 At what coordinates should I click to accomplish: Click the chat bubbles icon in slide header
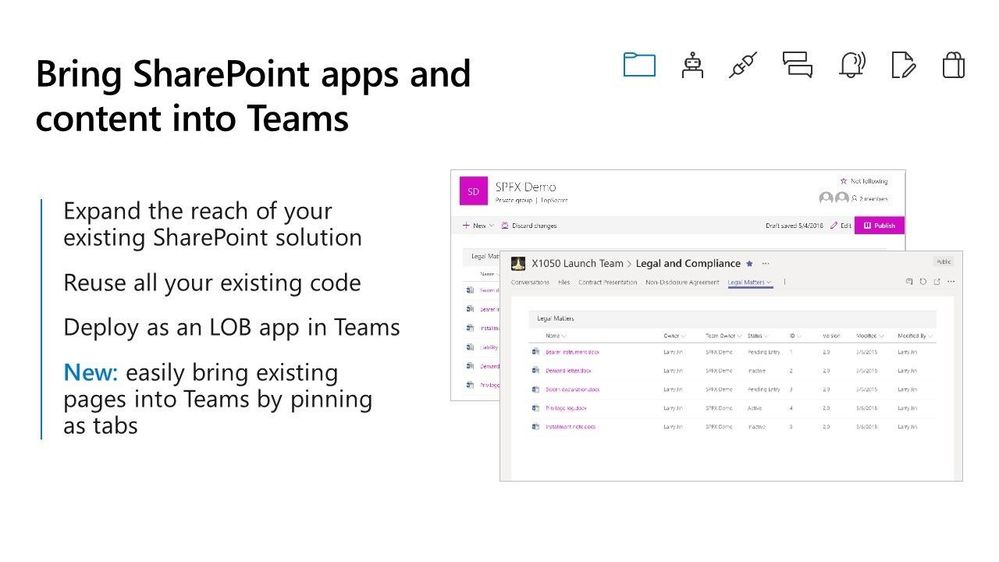pyautogui.click(x=797, y=65)
